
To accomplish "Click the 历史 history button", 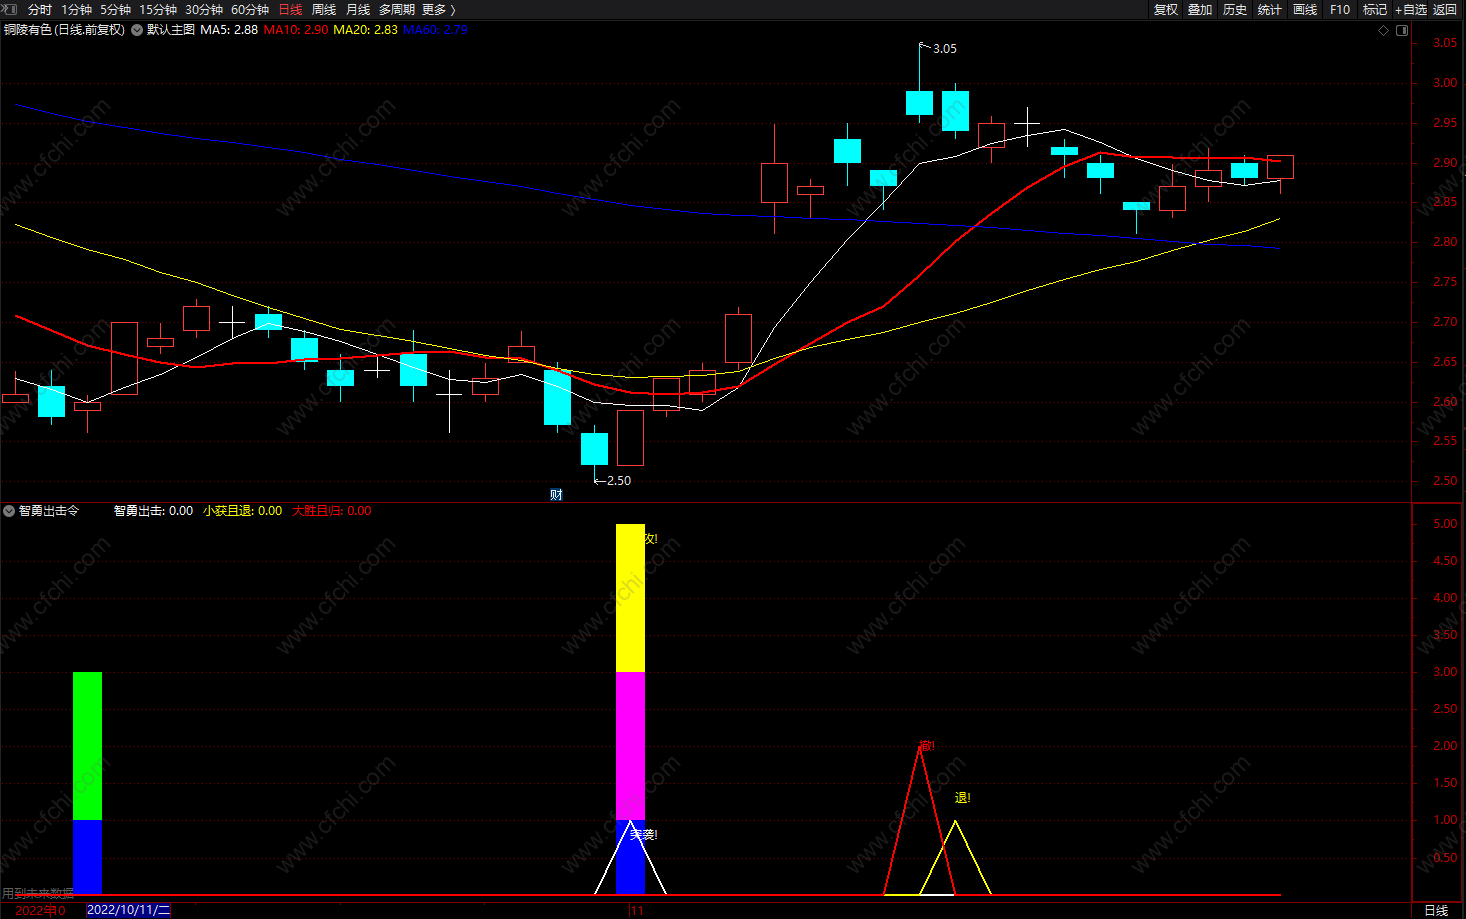I will (1235, 9).
